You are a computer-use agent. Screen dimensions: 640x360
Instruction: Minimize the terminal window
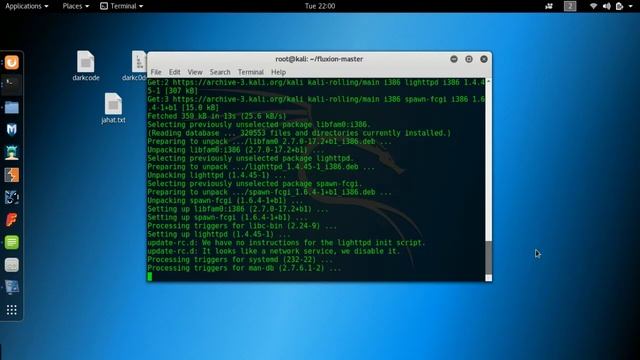point(454,59)
